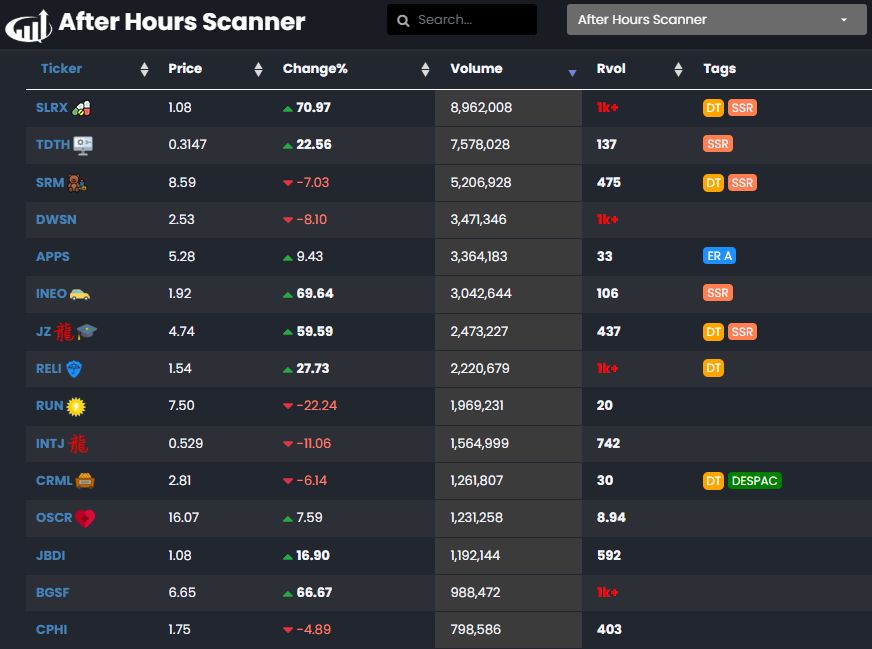
Task: Click the volume value 8,962,008
Action: pyautogui.click(x=481, y=107)
